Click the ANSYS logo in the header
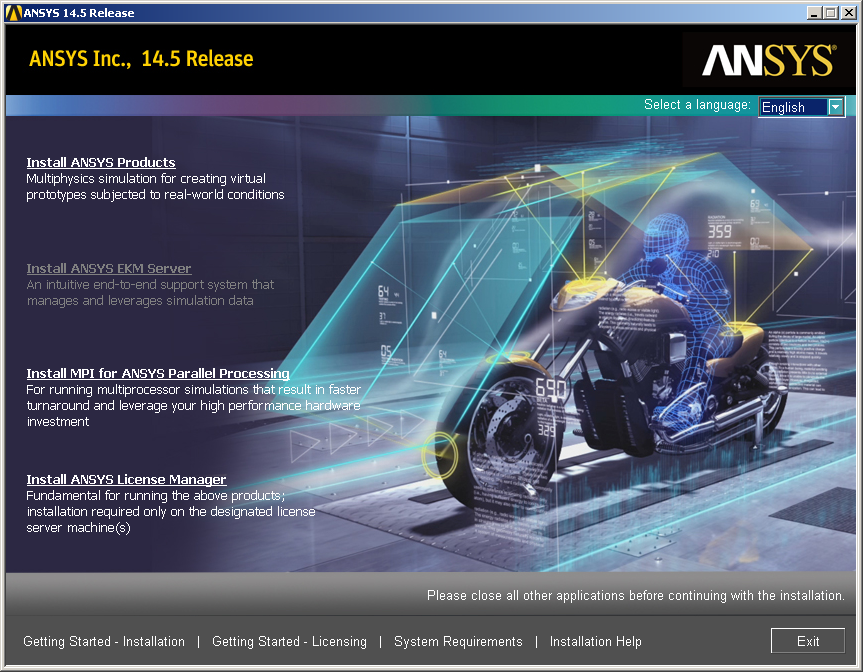Screen dimensions: 863x672 point(769,60)
